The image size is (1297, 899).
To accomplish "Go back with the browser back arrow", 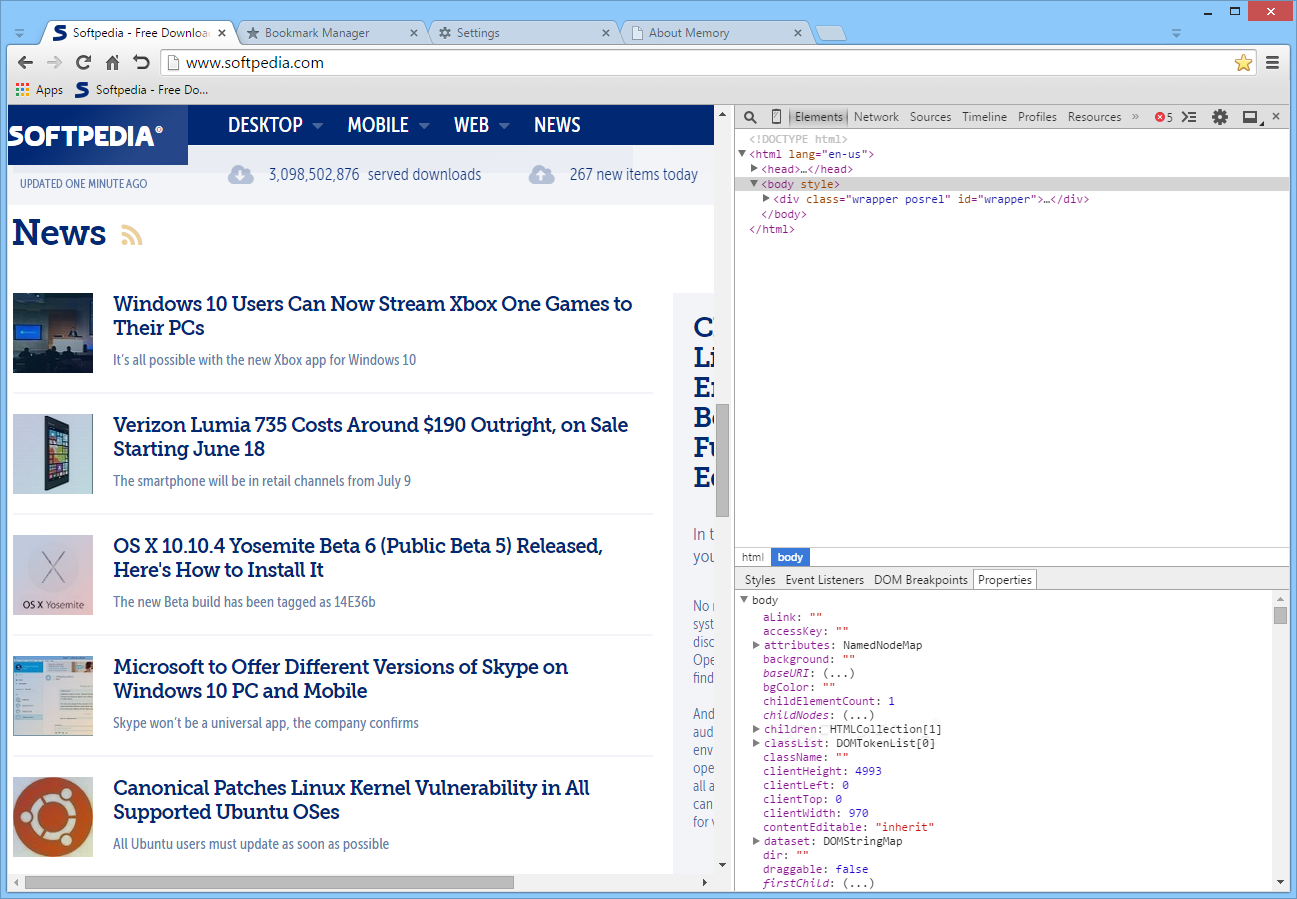I will click(x=26, y=62).
